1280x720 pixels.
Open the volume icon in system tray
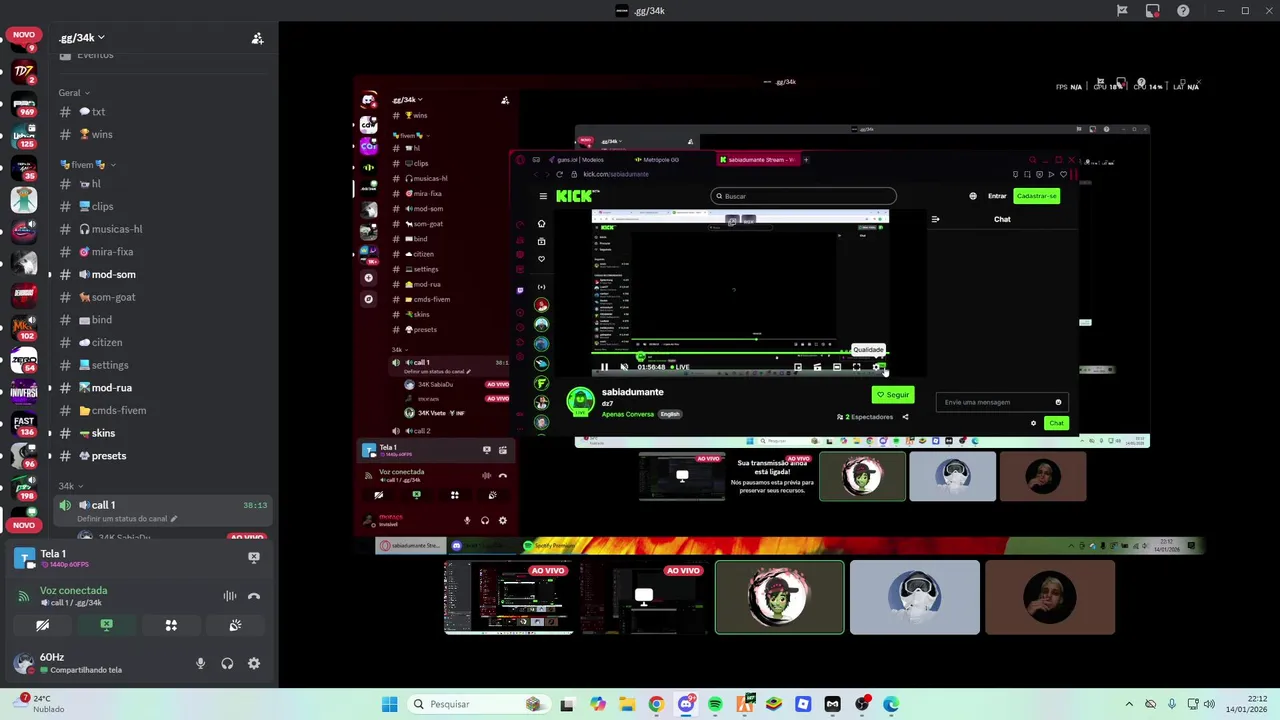pyautogui.click(x=1209, y=704)
